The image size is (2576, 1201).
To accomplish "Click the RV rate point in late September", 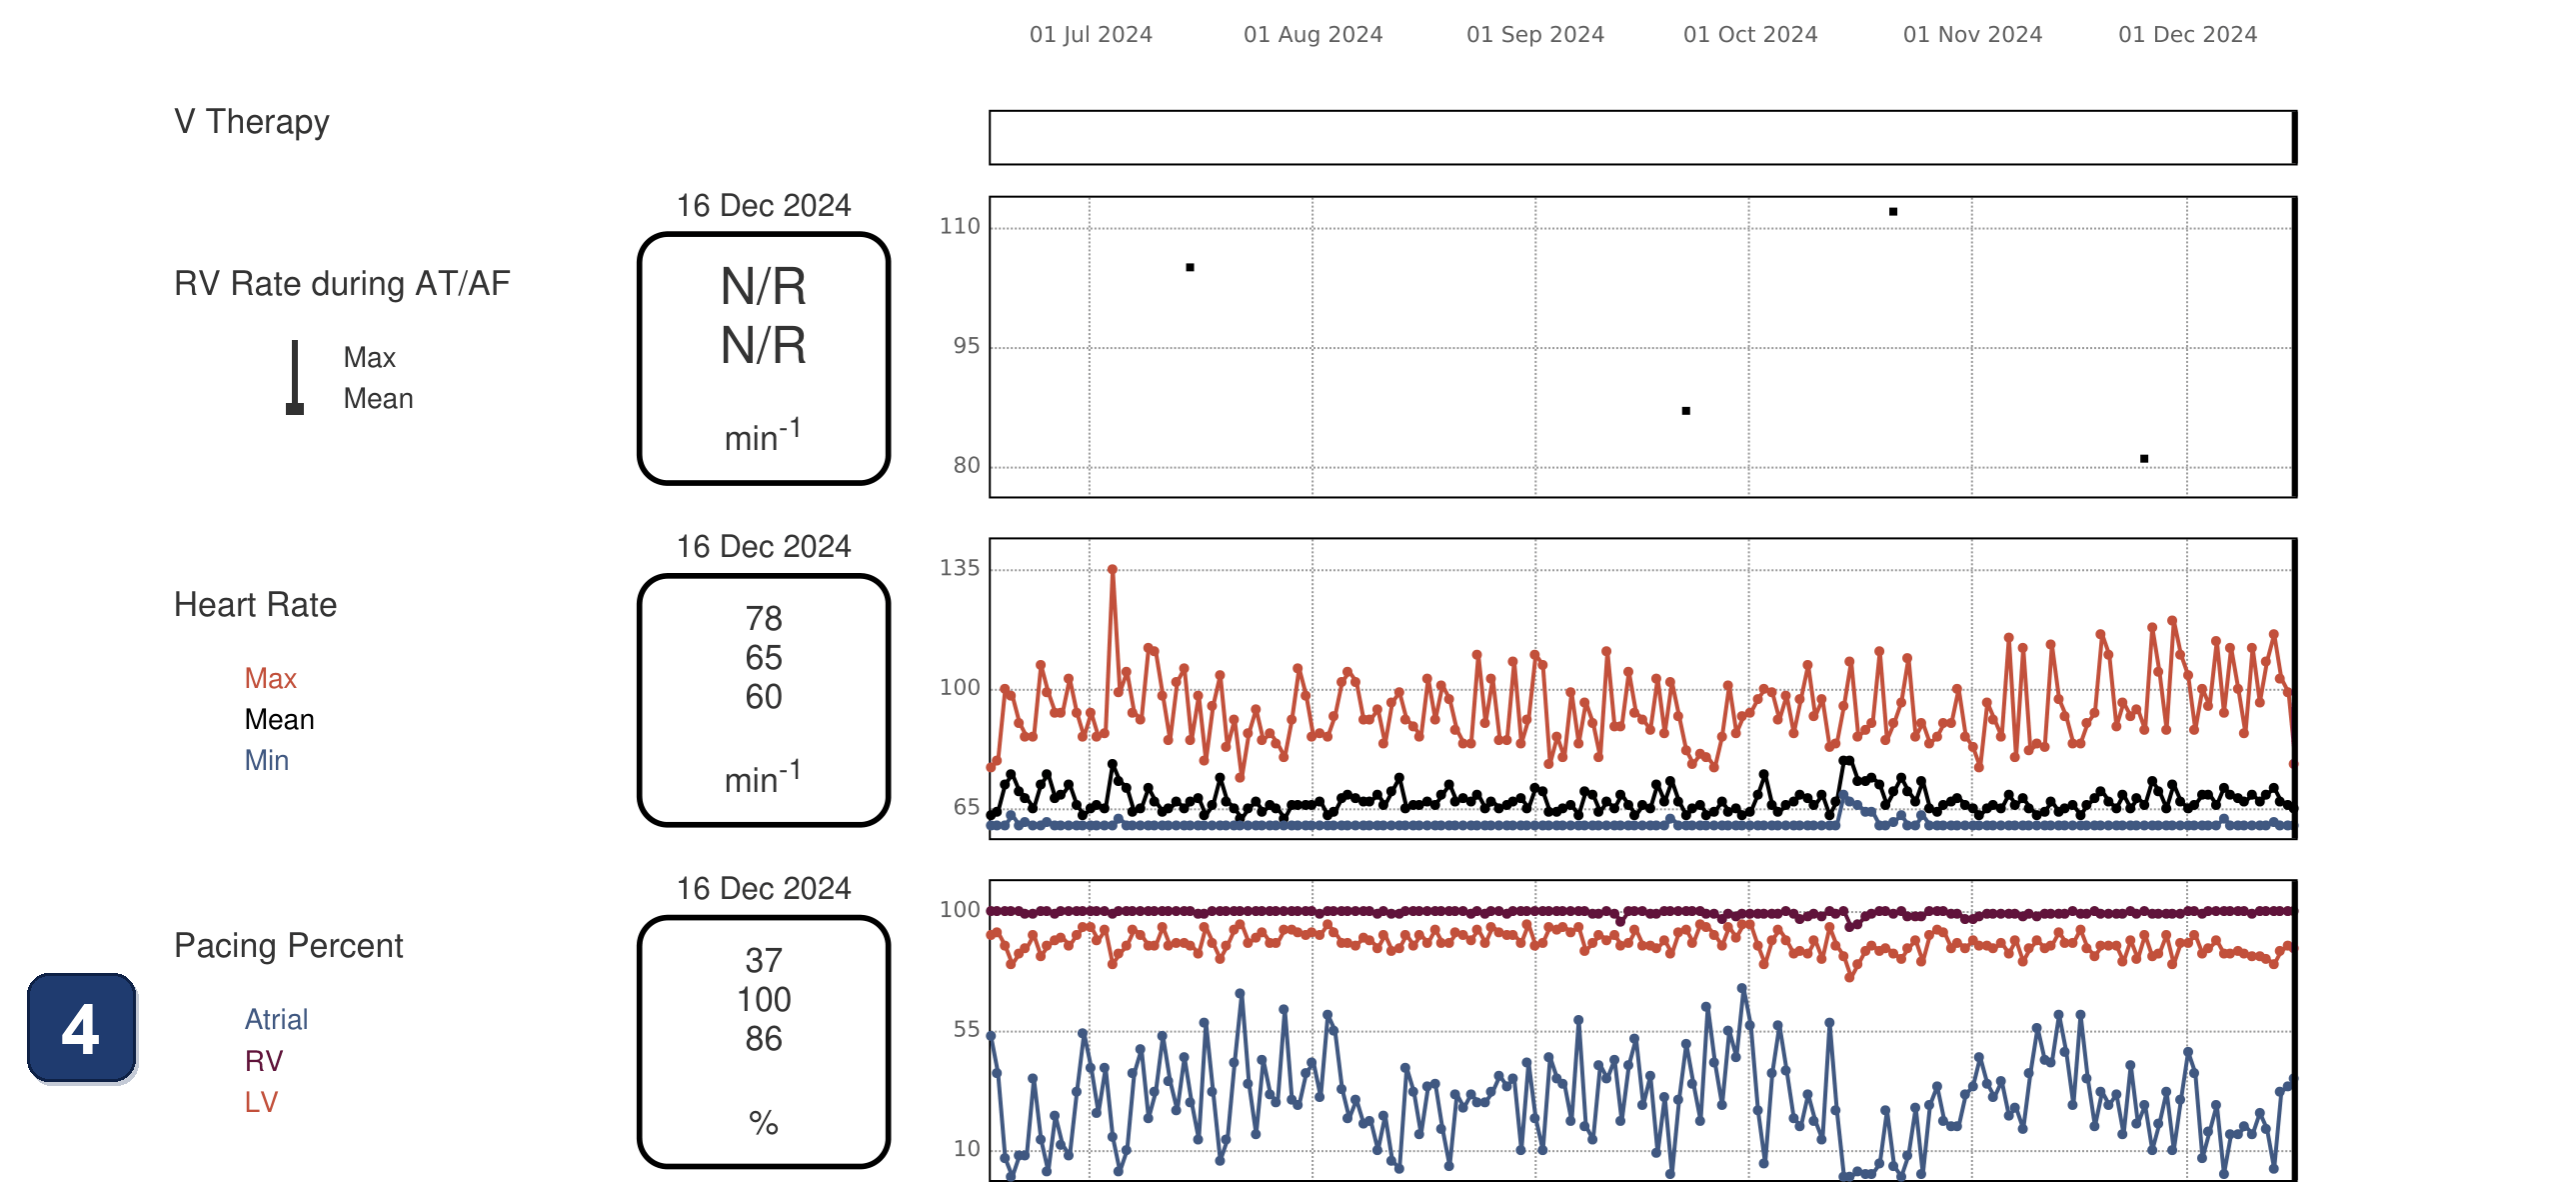I will [1685, 411].
